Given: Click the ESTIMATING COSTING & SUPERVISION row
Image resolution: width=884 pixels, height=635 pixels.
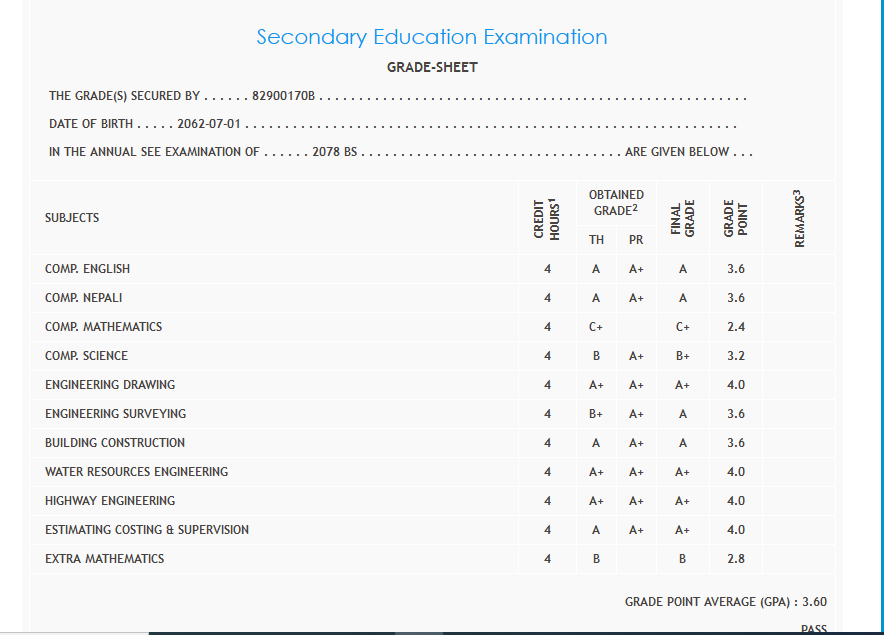Looking at the screenshot, I should tap(147, 530).
